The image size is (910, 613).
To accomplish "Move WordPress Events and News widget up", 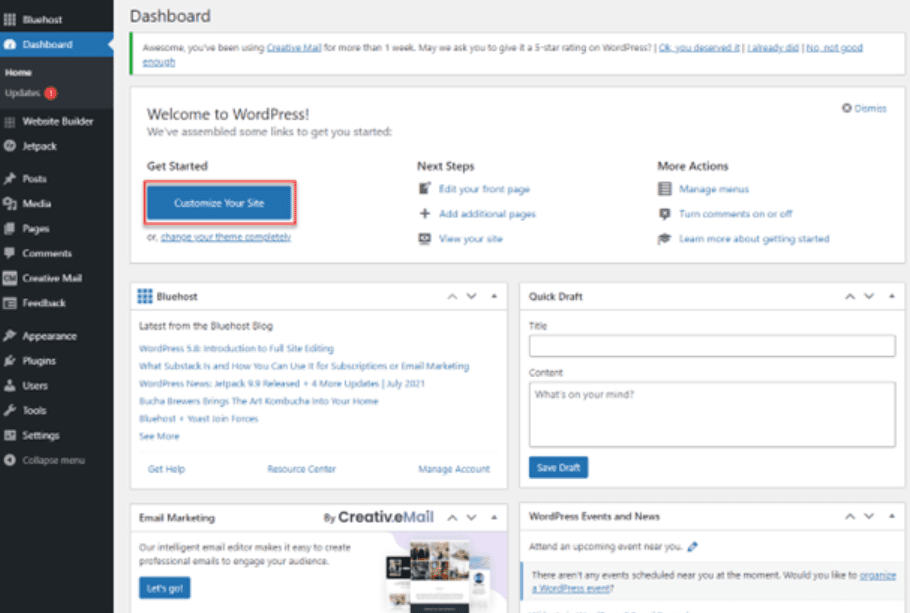I will pos(850,516).
